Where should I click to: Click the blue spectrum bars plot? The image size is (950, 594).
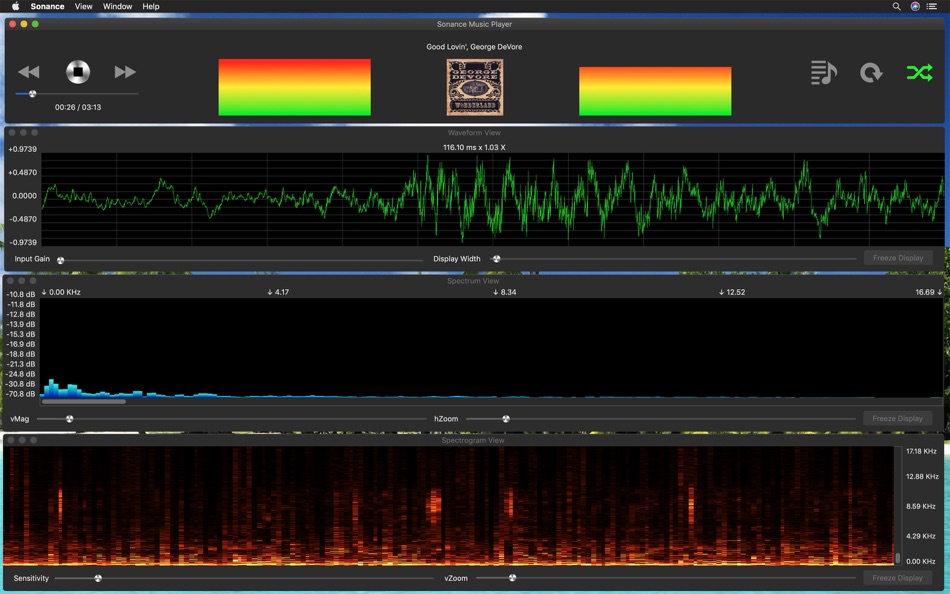click(491, 348)
